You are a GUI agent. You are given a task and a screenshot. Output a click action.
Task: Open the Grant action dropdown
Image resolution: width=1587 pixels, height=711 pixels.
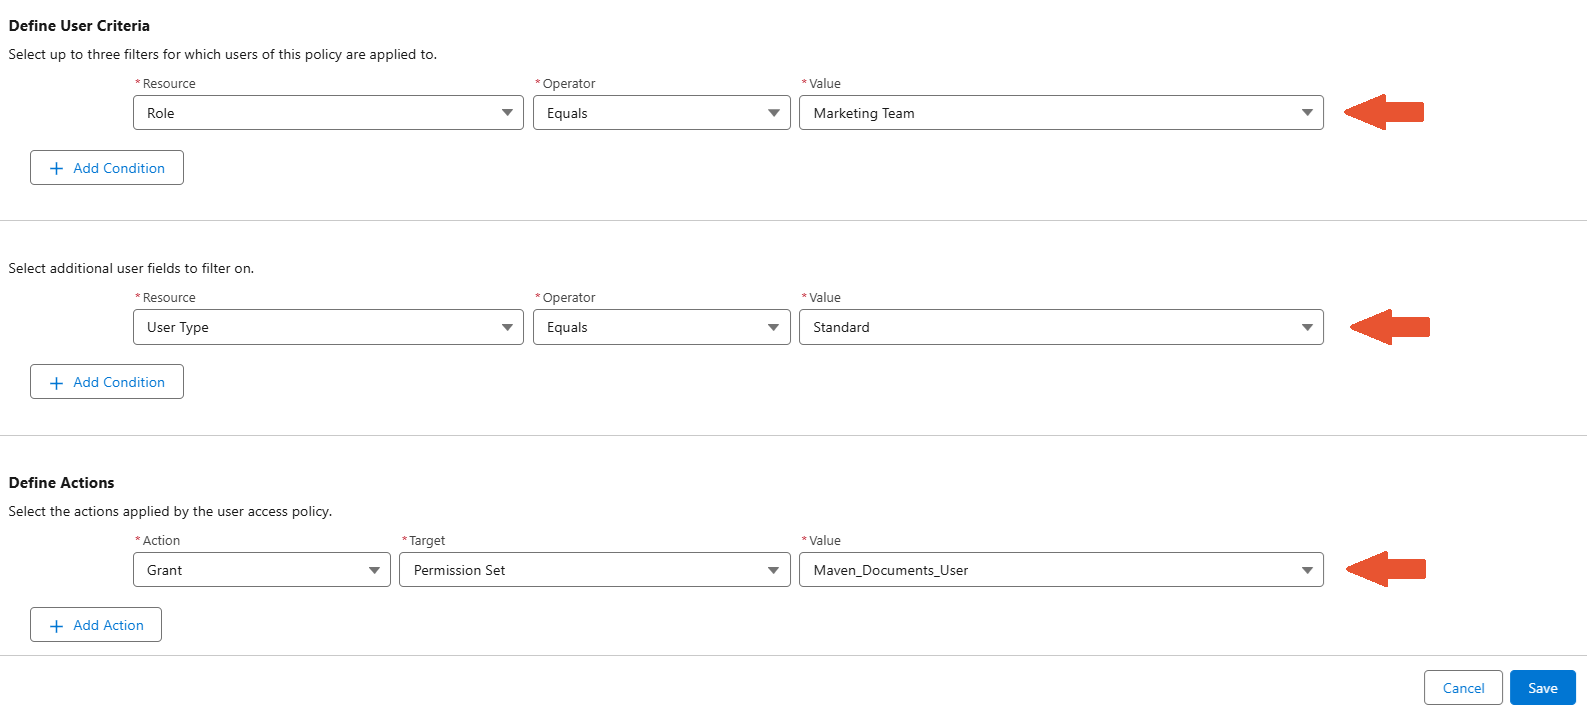click(262, 570)
